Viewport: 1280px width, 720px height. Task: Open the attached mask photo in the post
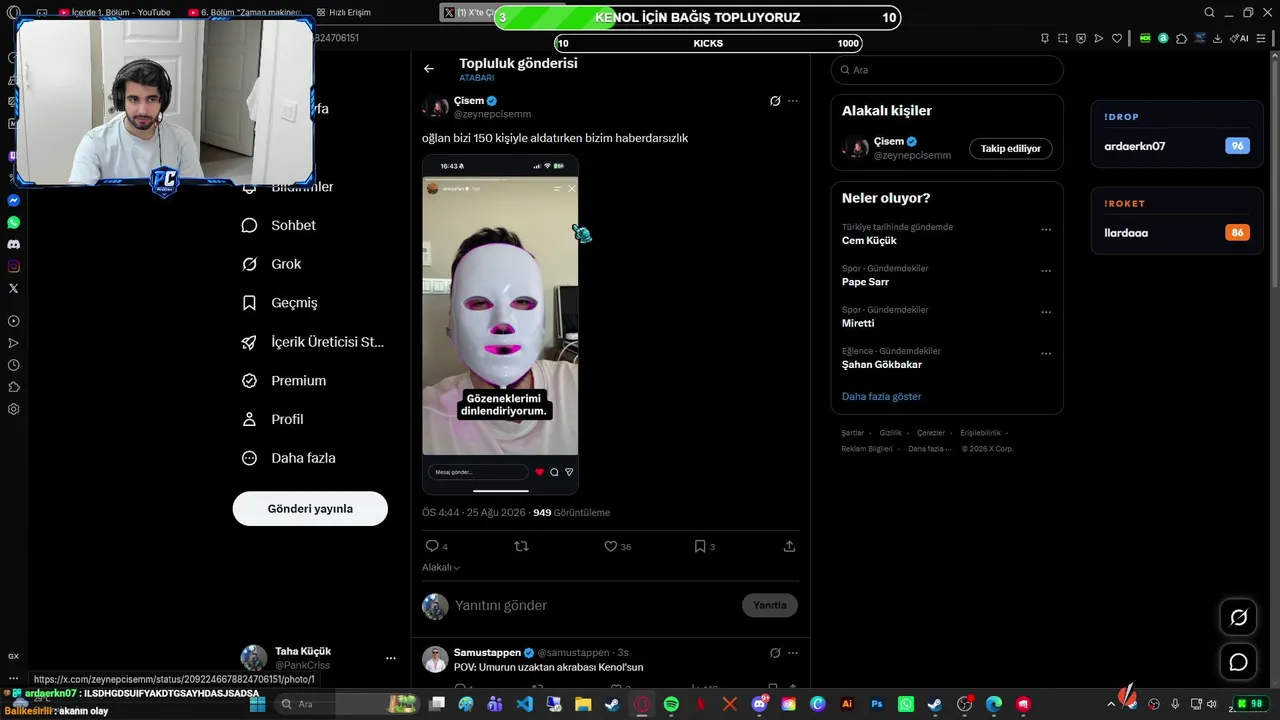[x=500, y=325]
